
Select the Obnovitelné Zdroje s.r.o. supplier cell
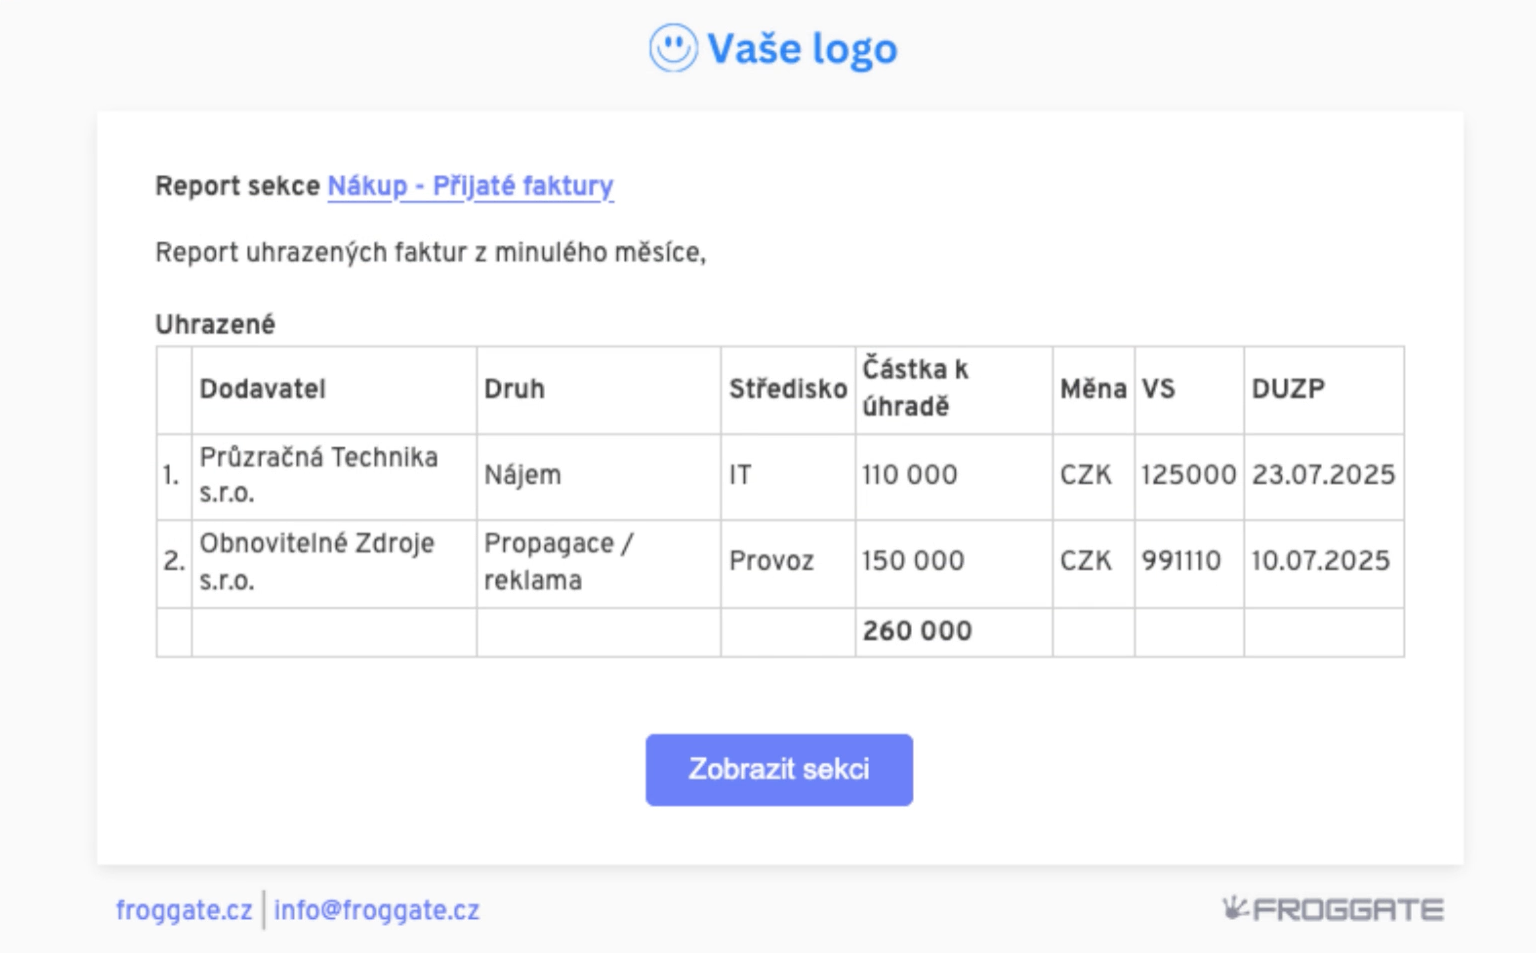click(317, 561)
